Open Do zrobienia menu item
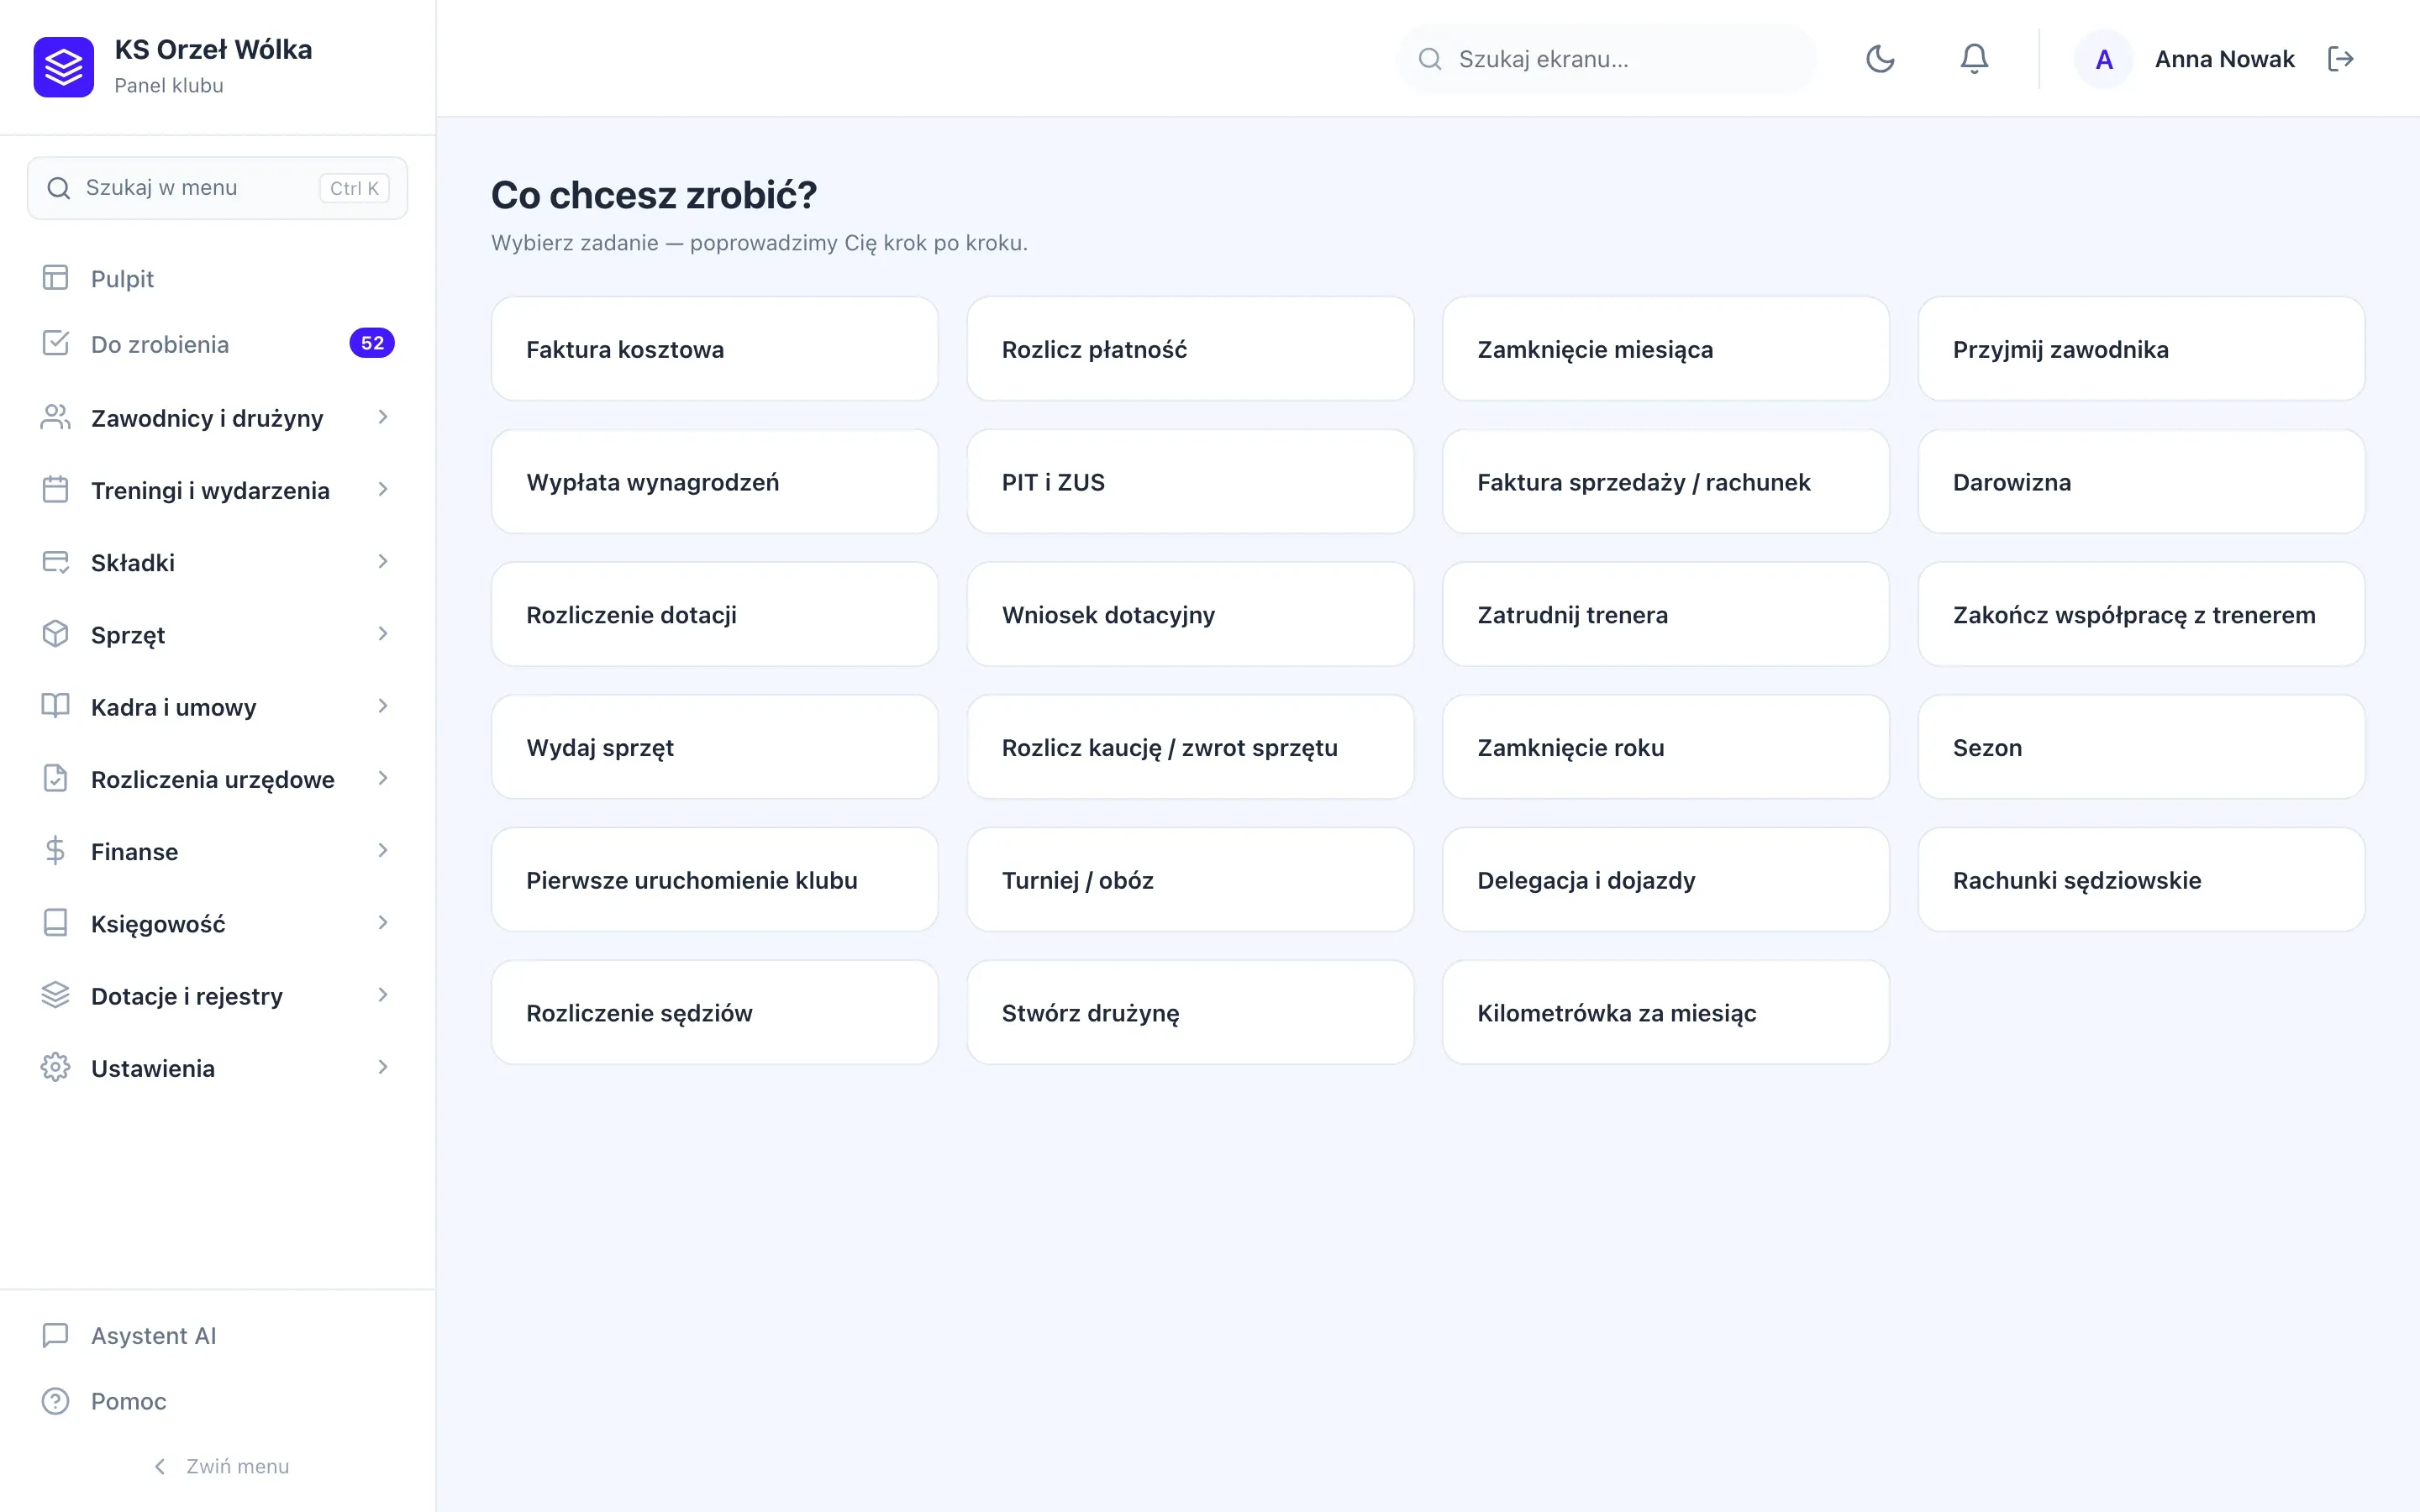The image size is (2420, 1512). (217, 344)
